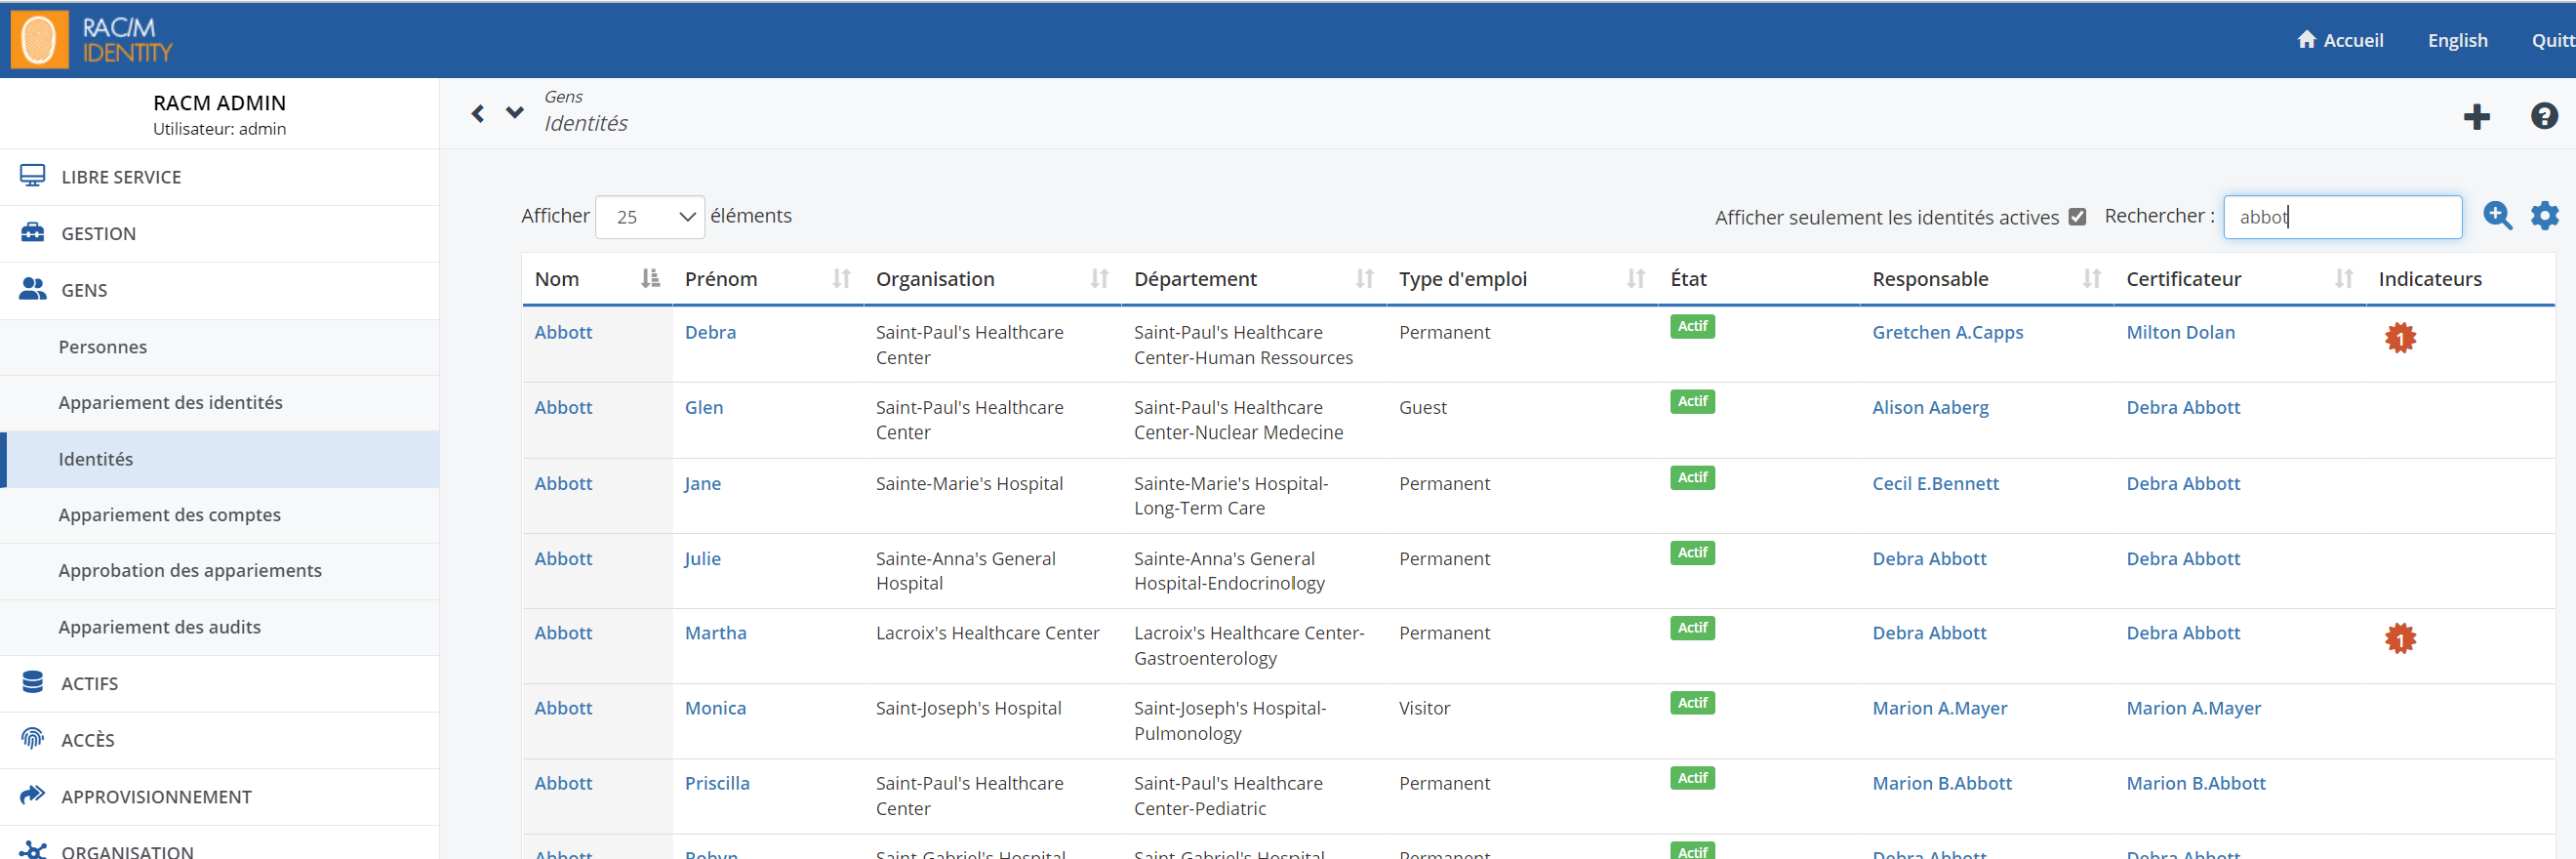
Task: Open Martha first name link
Action: 715,633
